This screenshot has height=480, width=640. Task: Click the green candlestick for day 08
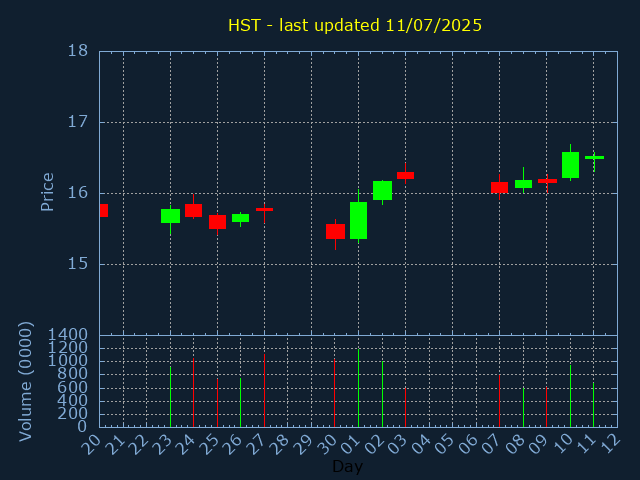(523, 184)
